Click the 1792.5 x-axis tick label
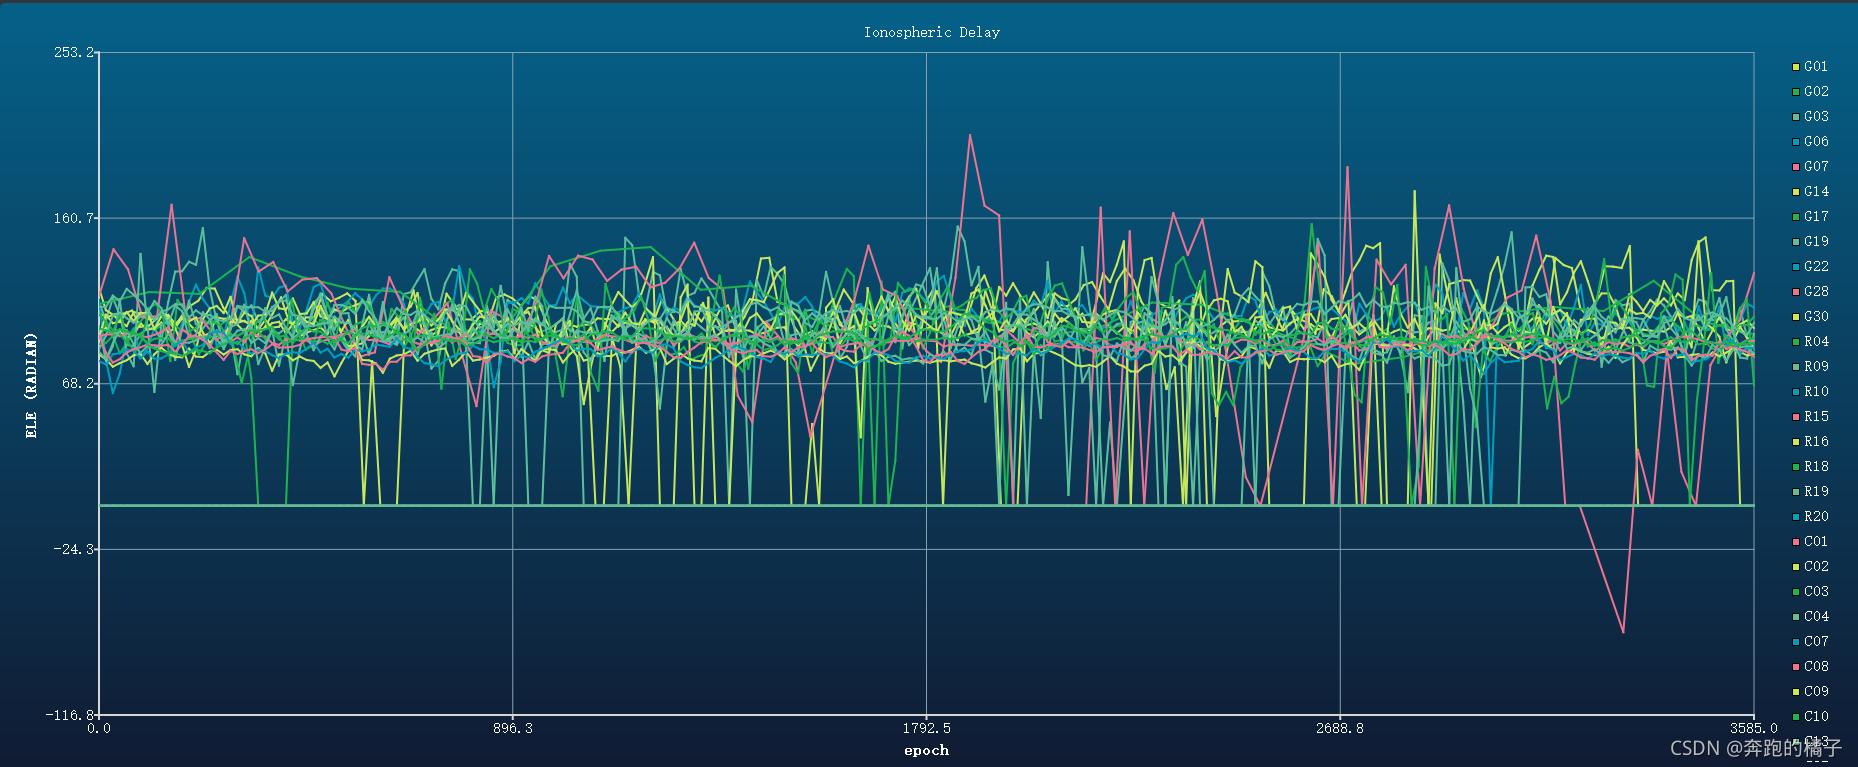The height and width of the screenshot is (767, 1858). (x=927, y=728)
